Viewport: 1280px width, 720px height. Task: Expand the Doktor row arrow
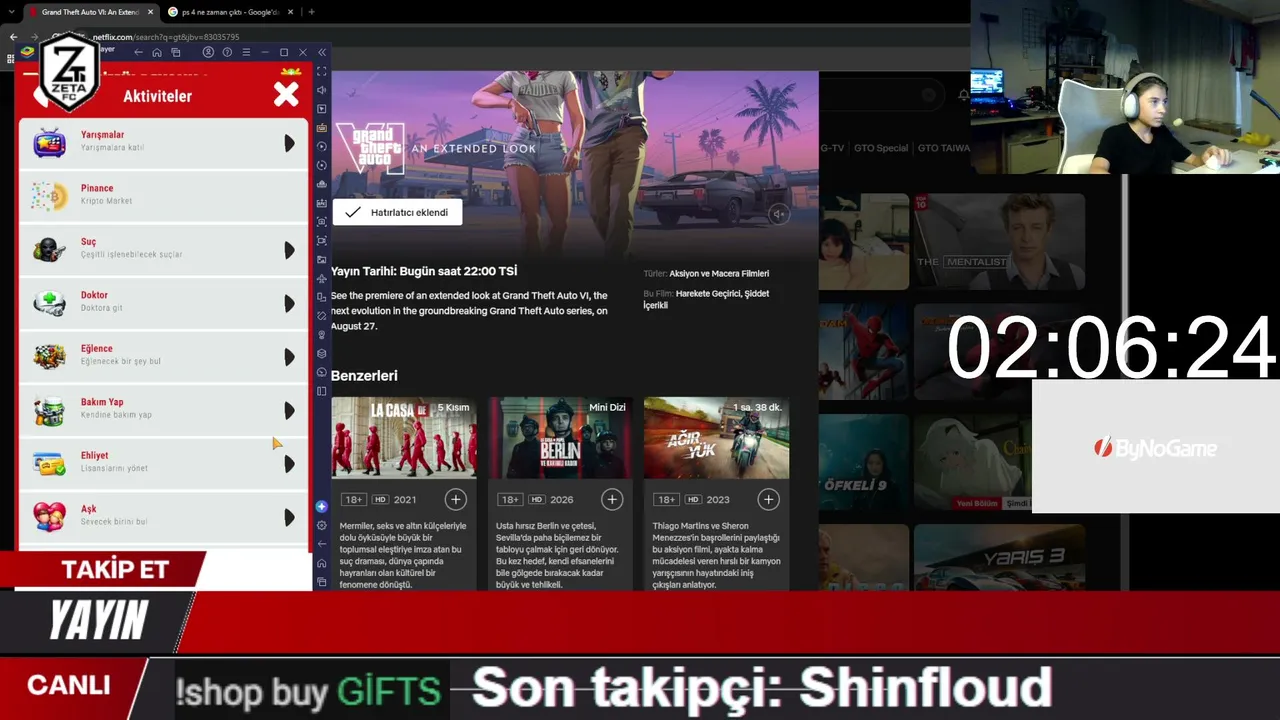289,303
